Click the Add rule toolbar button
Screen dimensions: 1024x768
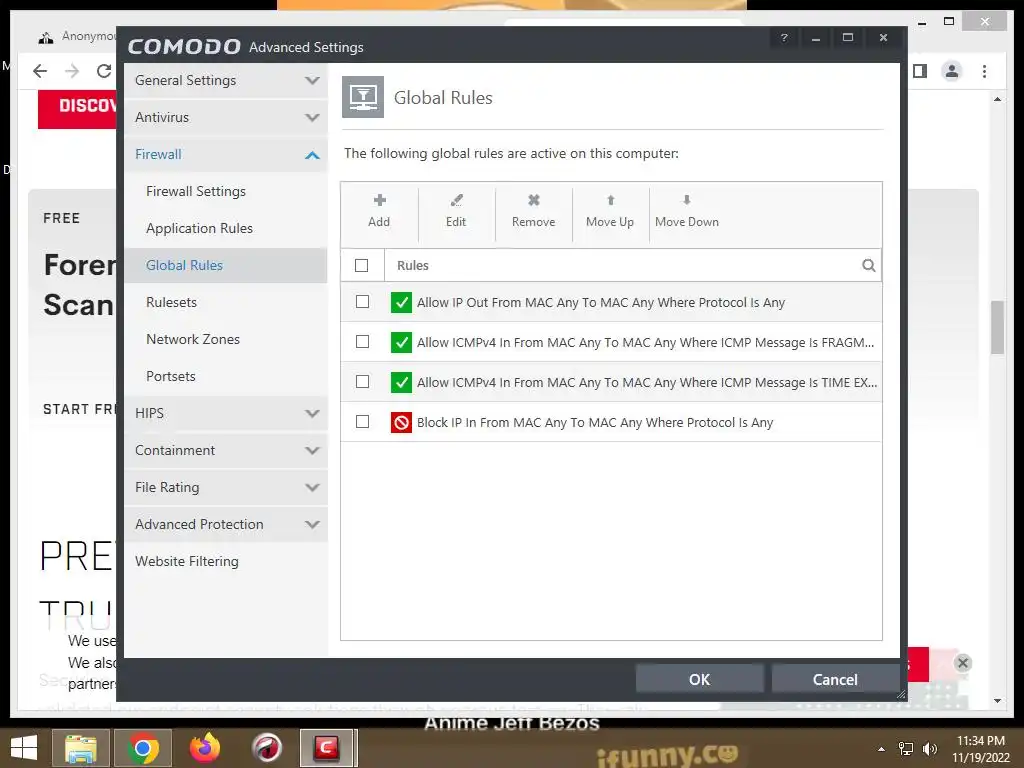point(379,211)
